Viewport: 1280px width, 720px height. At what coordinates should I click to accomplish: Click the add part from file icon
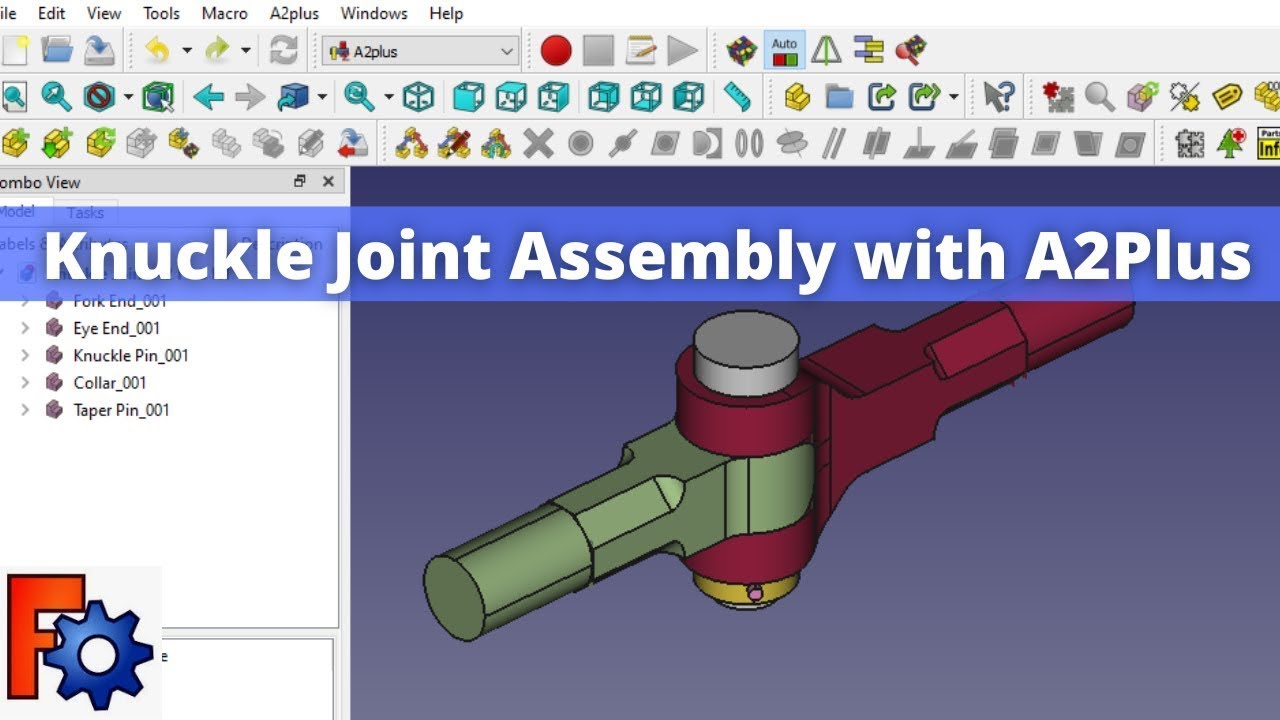click(x=14, y=143)
